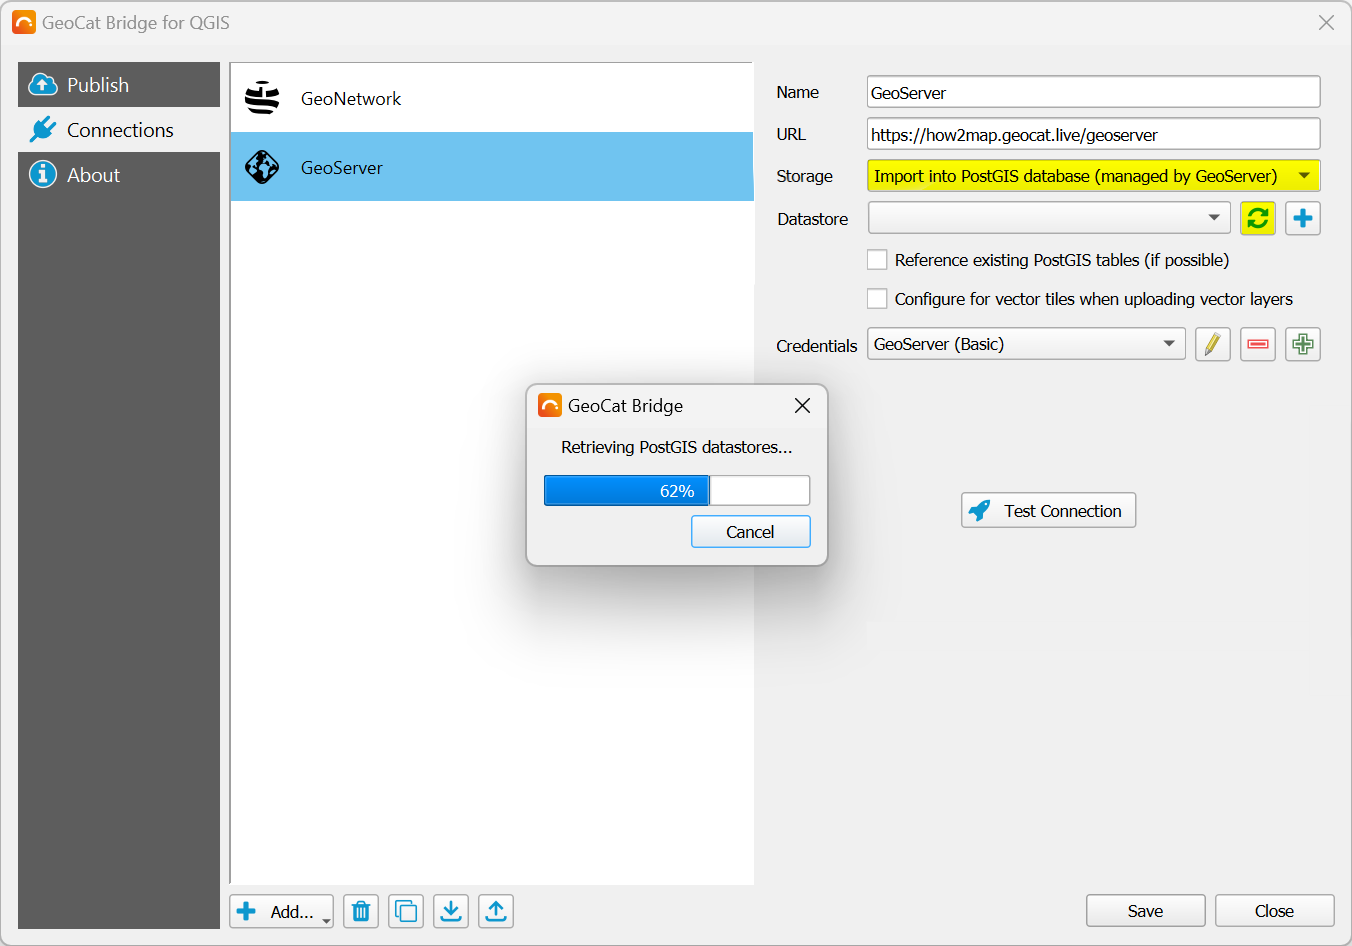The height and width of the screenshot is (946, 1352).
Task: Click the blue plus add datastore icon
Action: pyautogui.click(x=1302, y=218)
